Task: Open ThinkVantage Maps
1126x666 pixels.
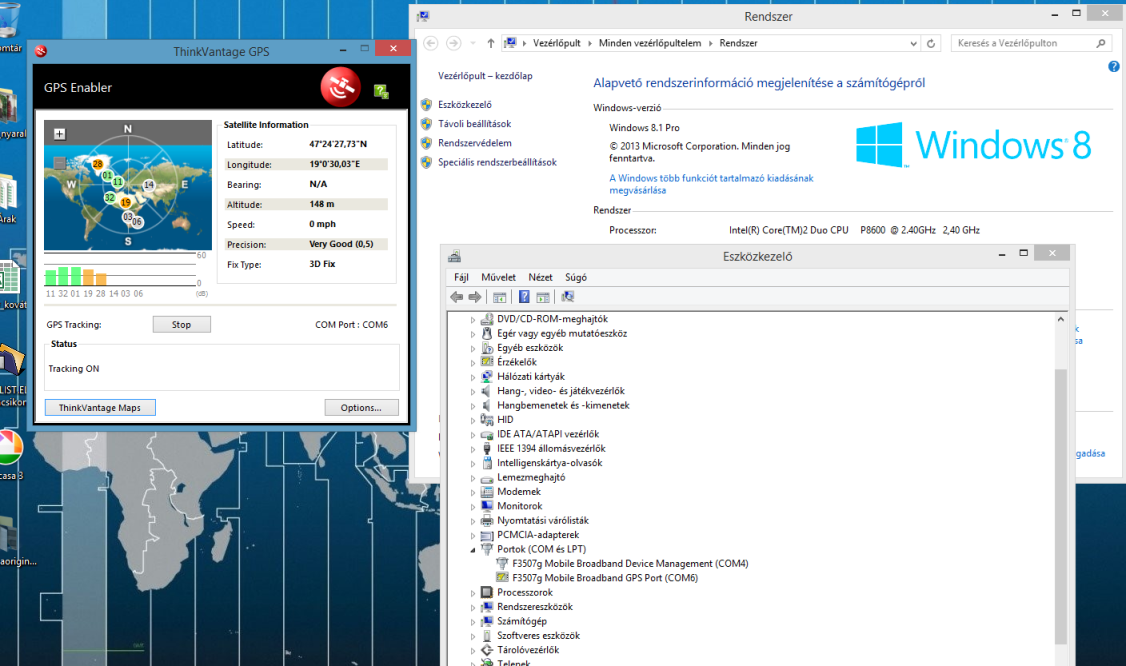Action: 100,407
